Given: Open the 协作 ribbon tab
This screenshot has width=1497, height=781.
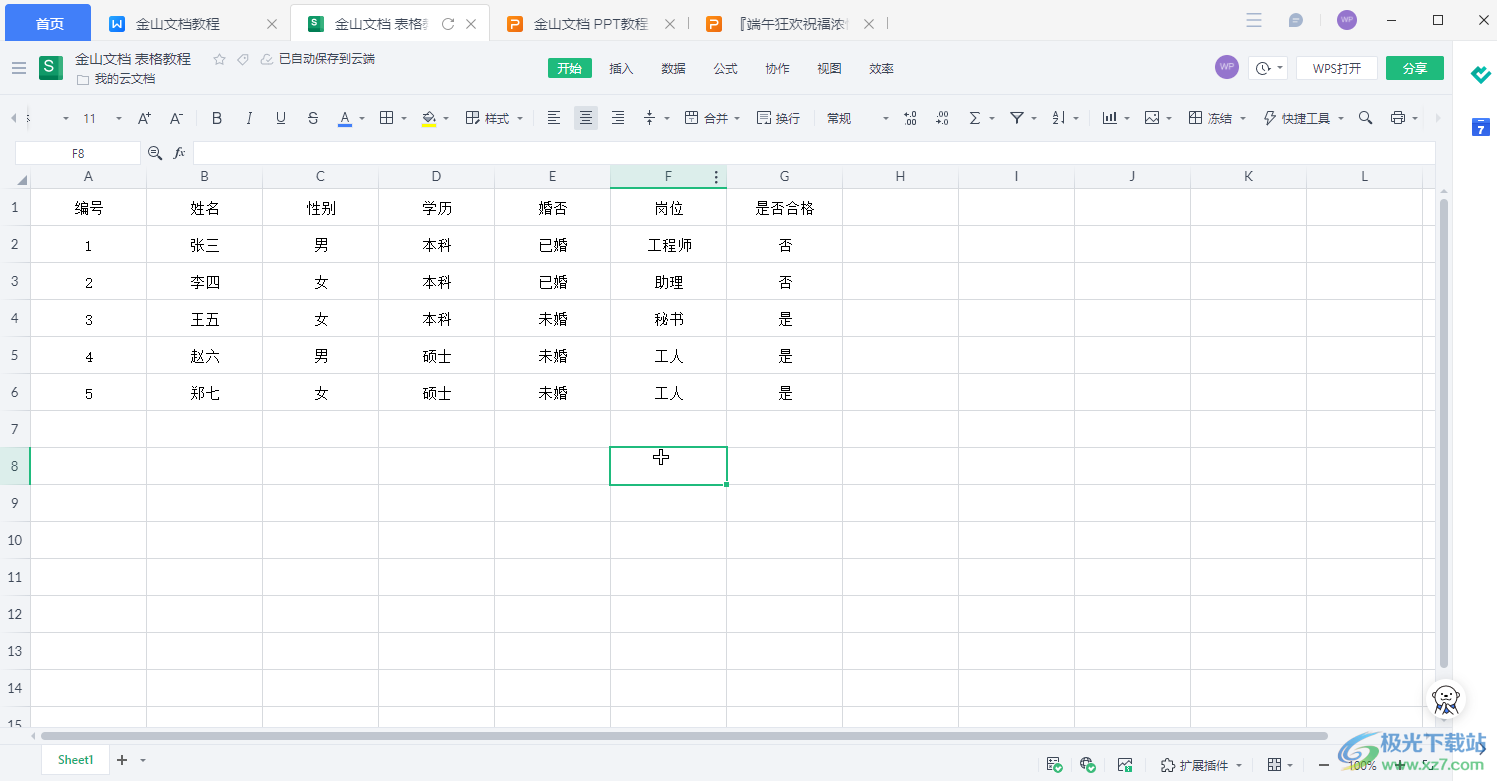Looking at the screenshot, I should tap(778, 68).
